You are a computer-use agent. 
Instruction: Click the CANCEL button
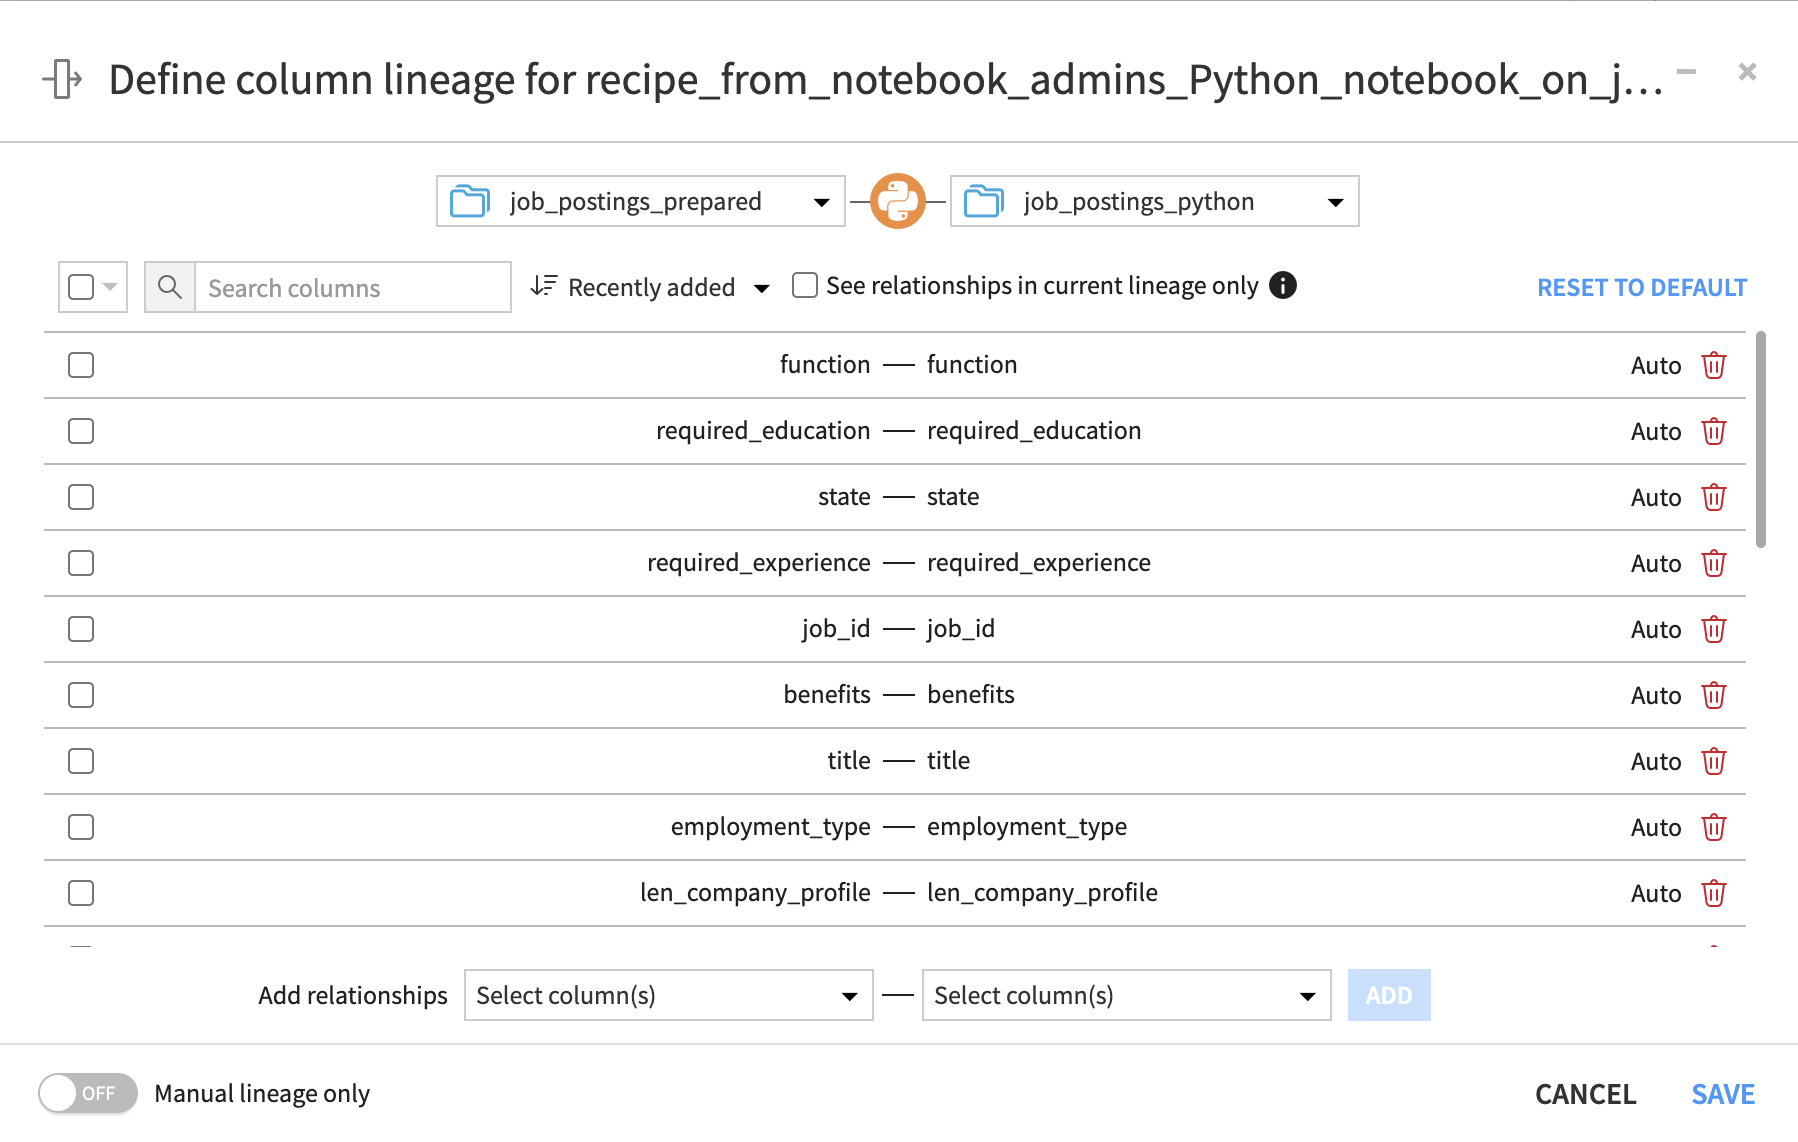click(x=1586, y=1094)
